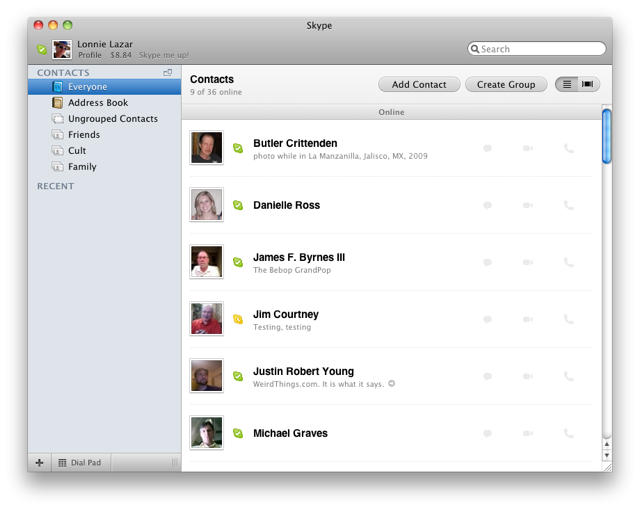Edit the 'Skype me up!' mood message
Screen dimensions: 640x510
tap(163, 55)
